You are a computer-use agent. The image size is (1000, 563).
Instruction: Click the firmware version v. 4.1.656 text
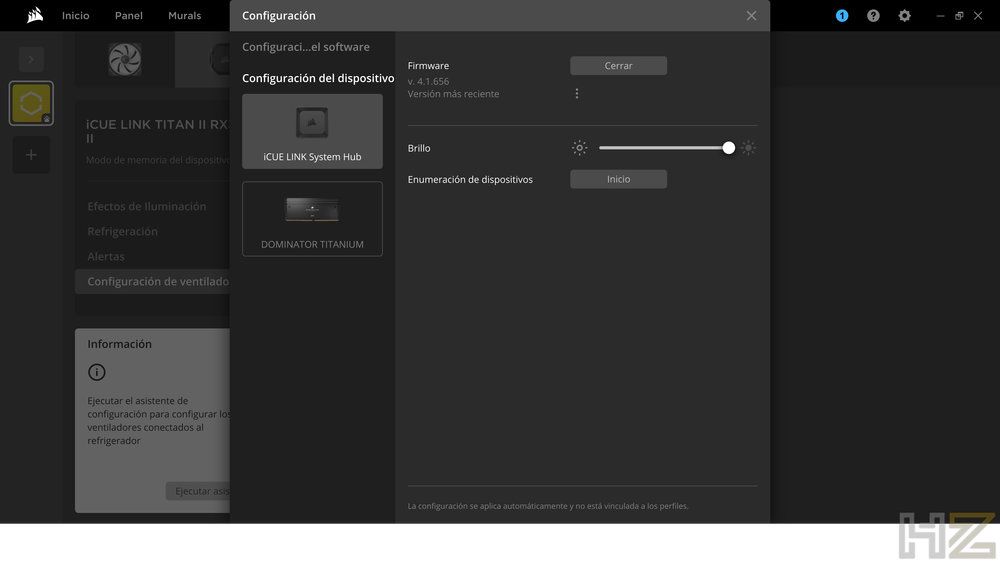[x=428, y=81]
